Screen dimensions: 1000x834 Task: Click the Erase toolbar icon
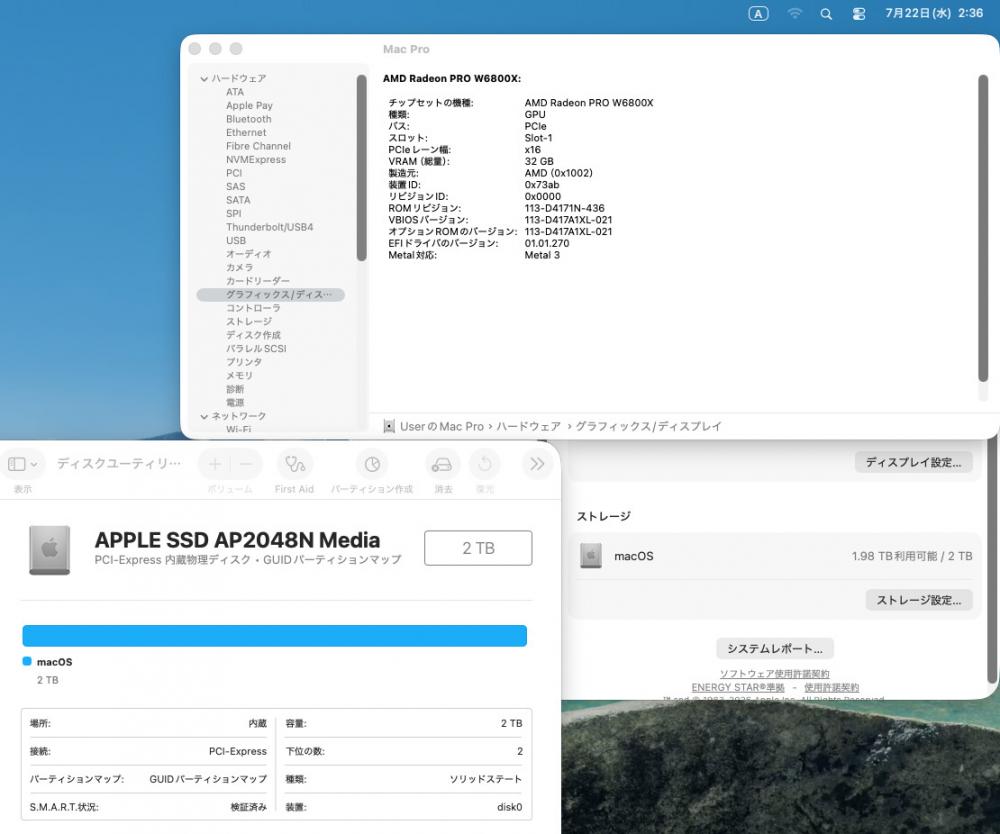(442, 464)
